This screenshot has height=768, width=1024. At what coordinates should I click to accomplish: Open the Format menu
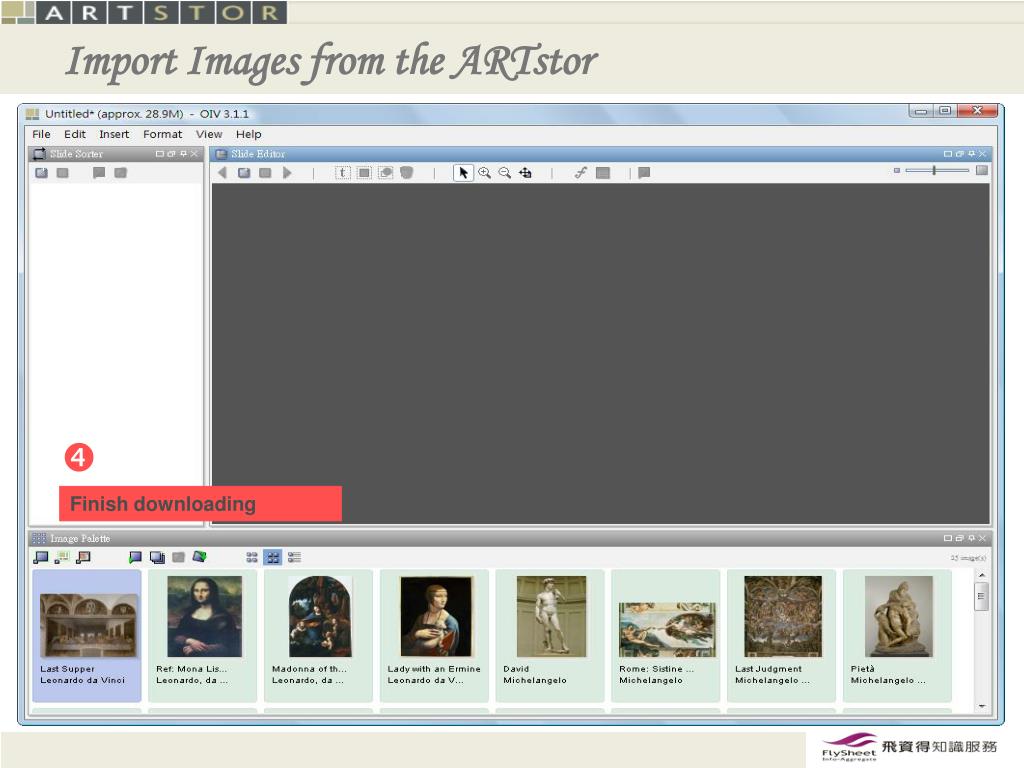[163, 134]
